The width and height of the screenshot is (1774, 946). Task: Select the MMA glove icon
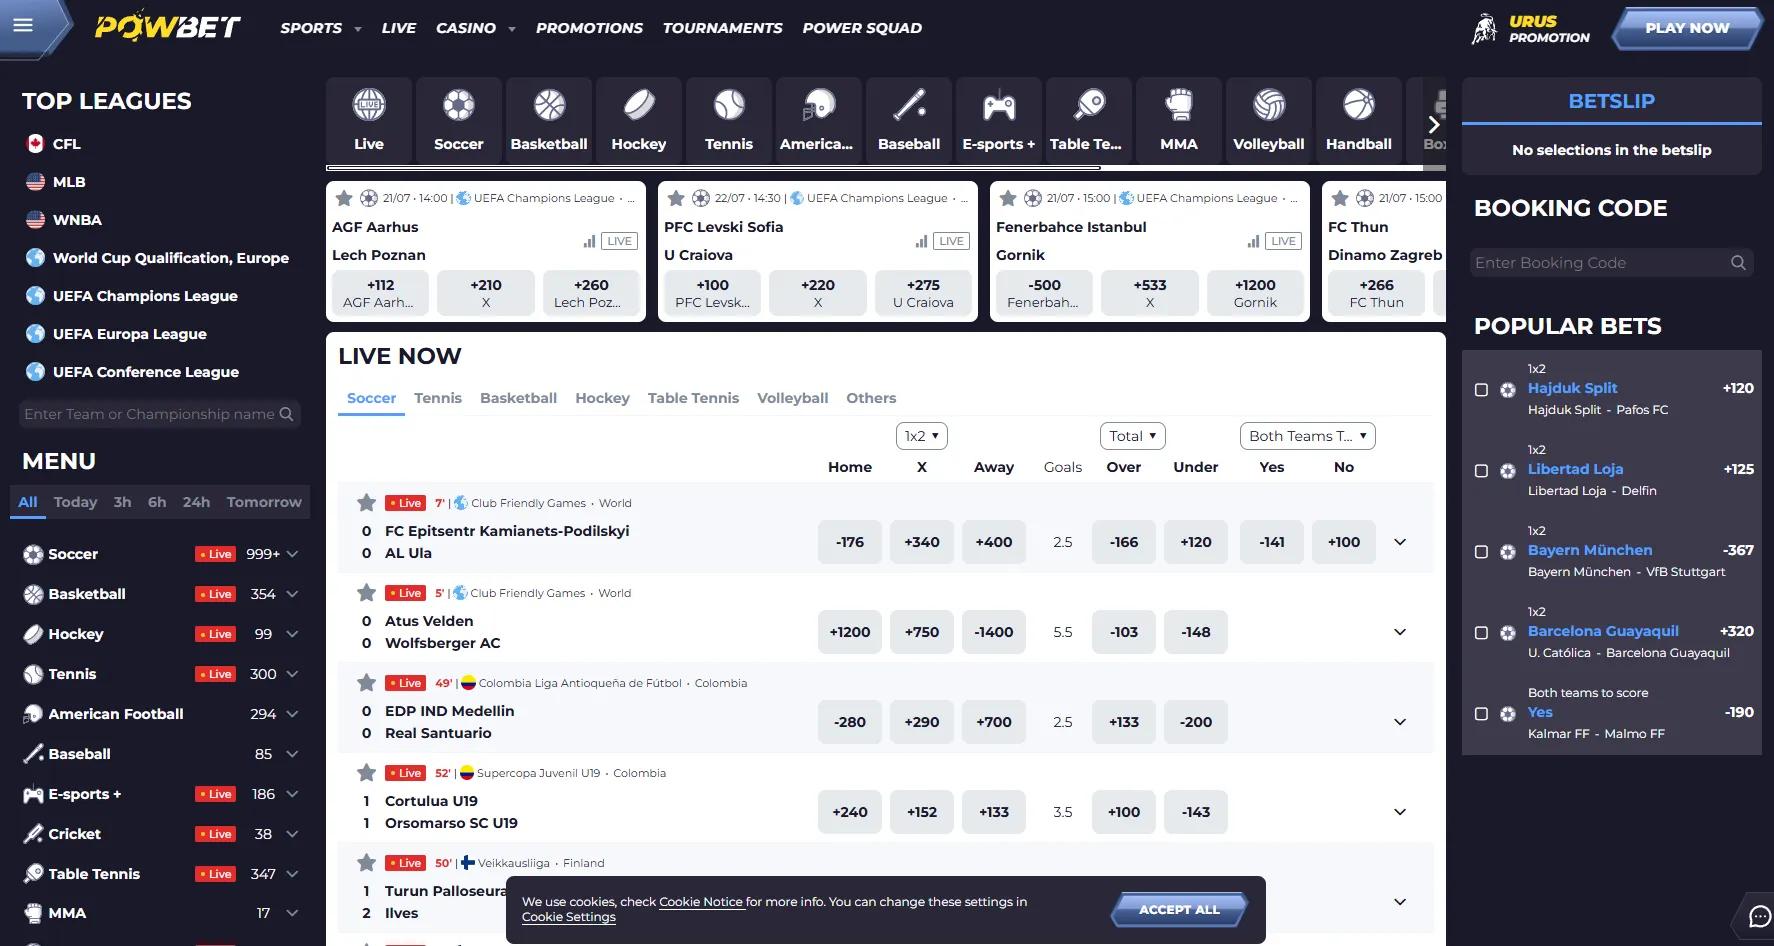[x=1179, y=105]
